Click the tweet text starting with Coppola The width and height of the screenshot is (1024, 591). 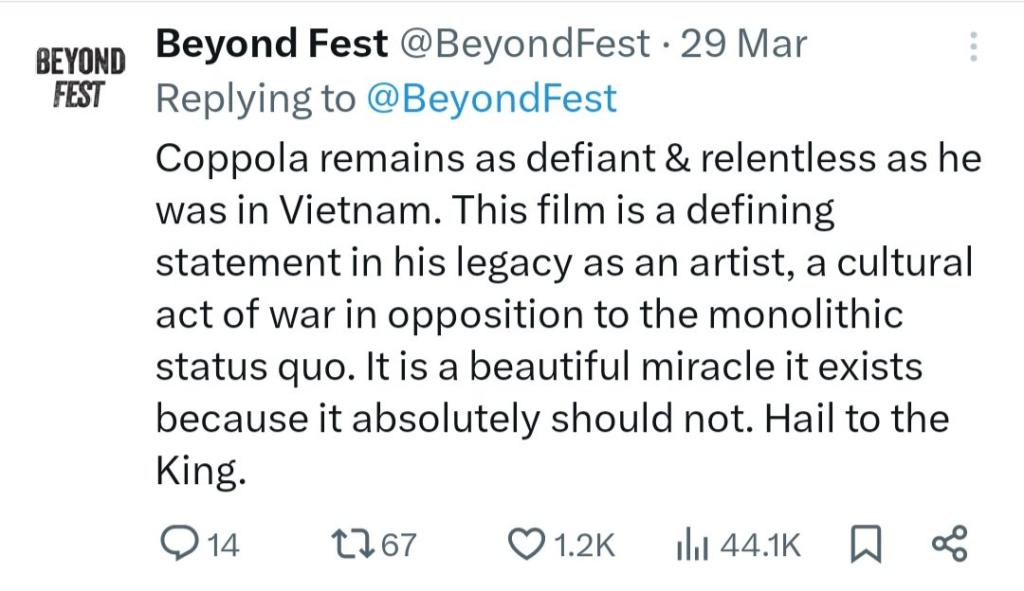tap(568, 314)
